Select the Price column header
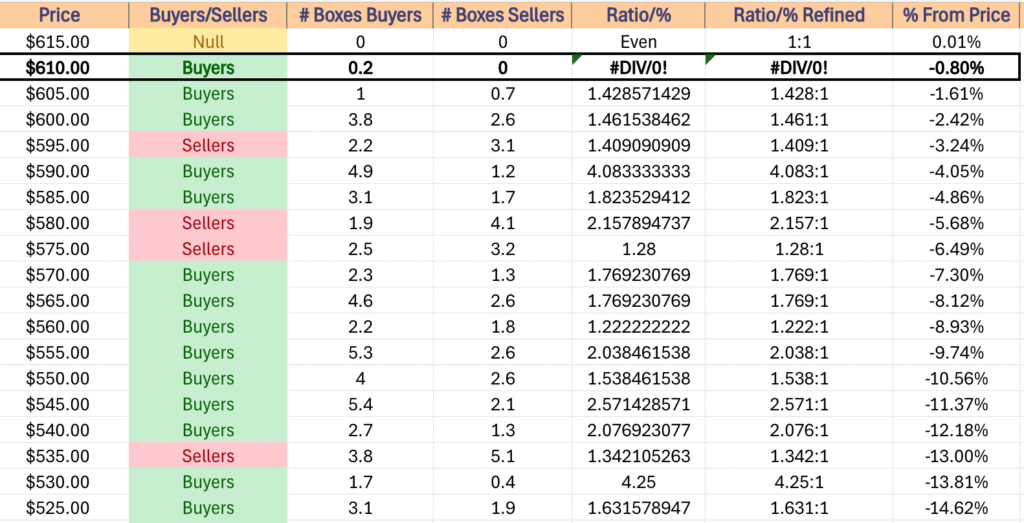 click(64, 16)
